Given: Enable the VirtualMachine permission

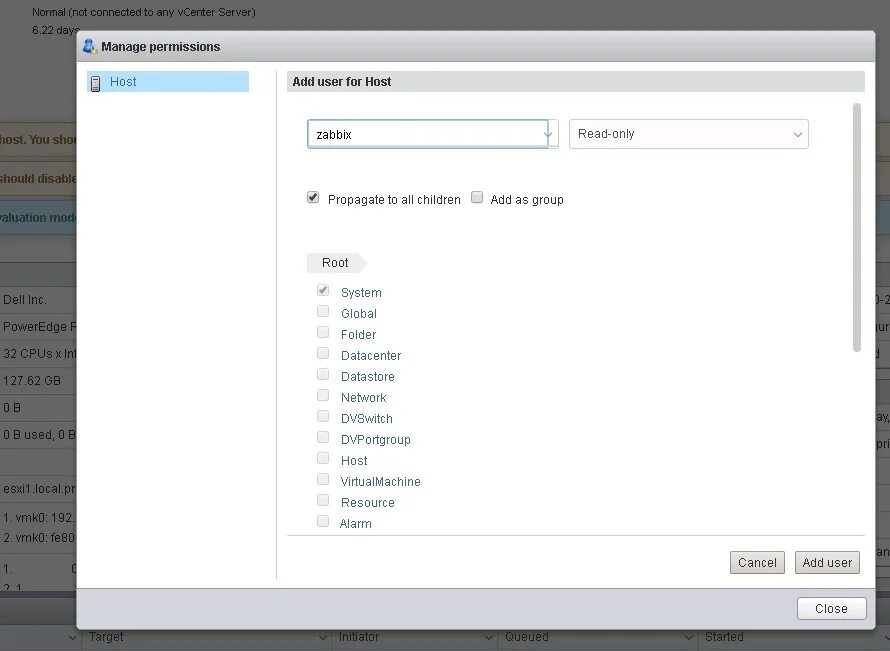Looking at the screenshot, I should [x=322, y=478].
